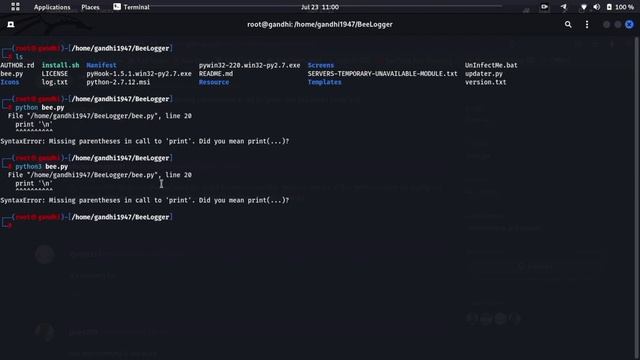The height and width of the screenshot is (360, 640).
Task: Open new tab icon in terminal header
Action: [11, 24]
